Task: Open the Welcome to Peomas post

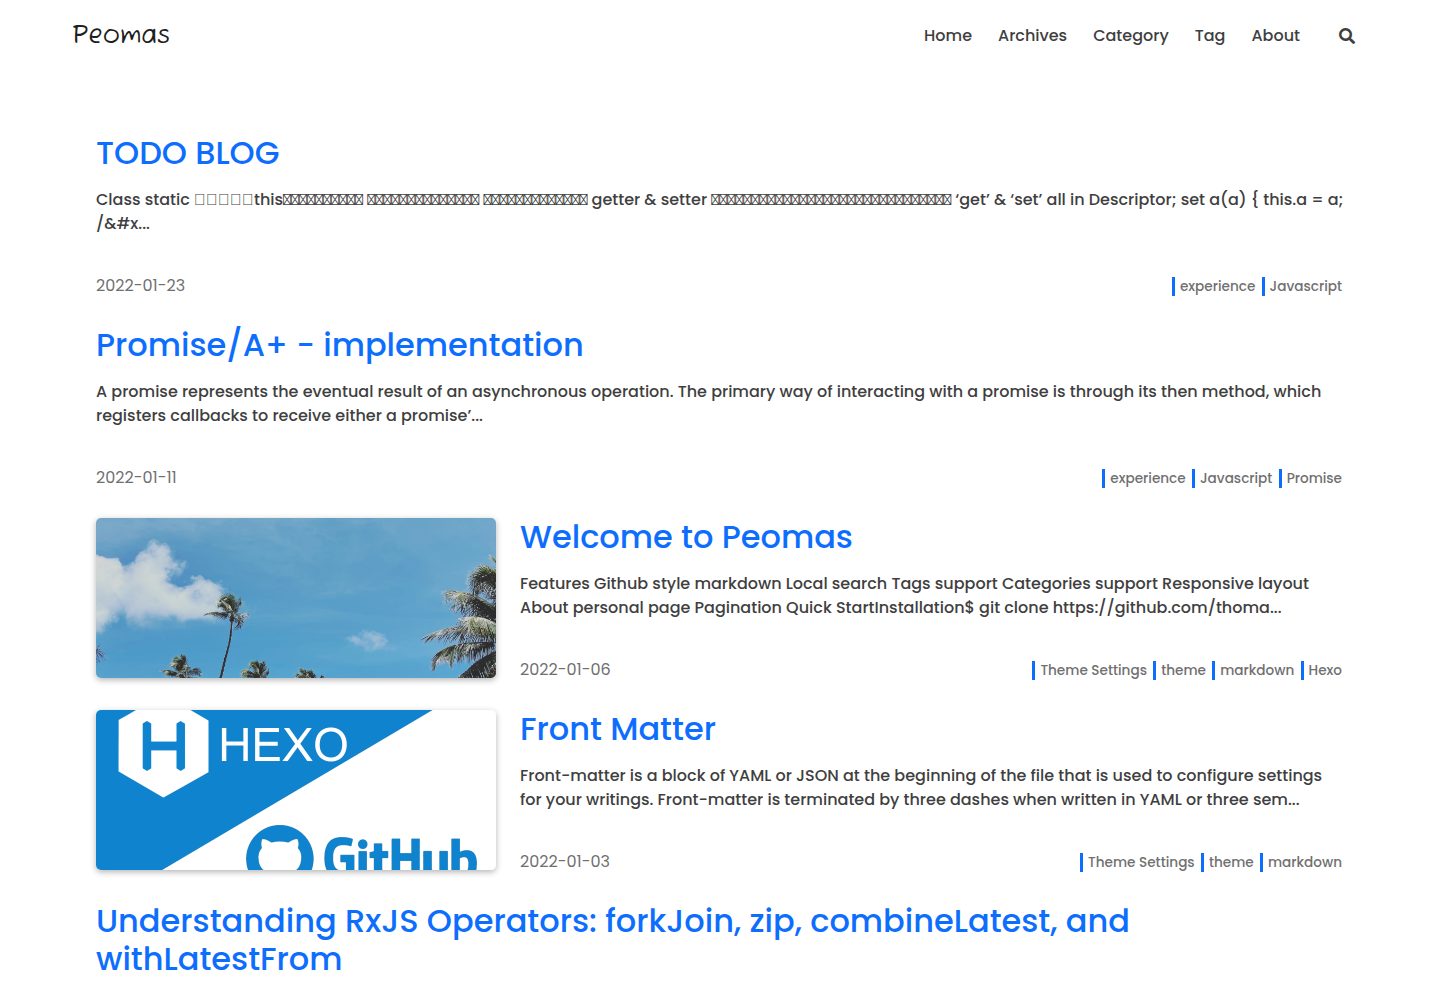Action: tap(686, 537)
